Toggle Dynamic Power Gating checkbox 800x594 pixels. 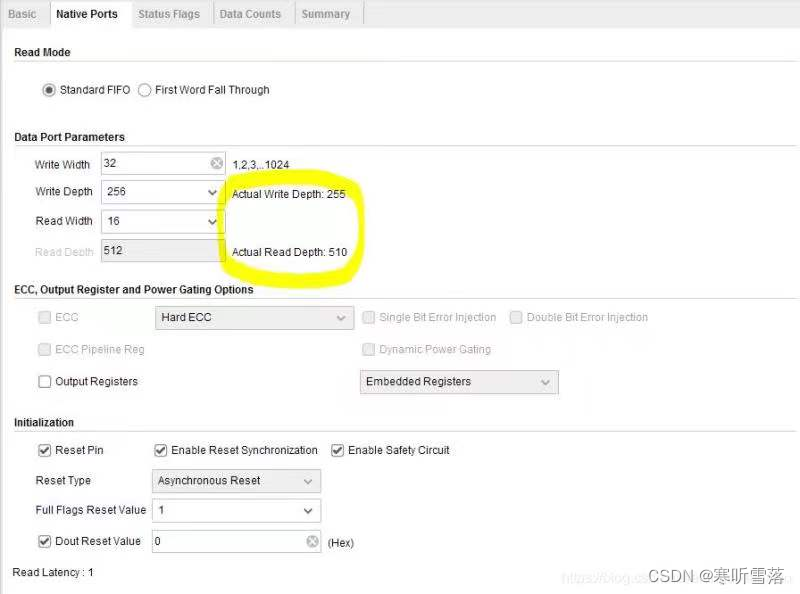click(368, 350)
